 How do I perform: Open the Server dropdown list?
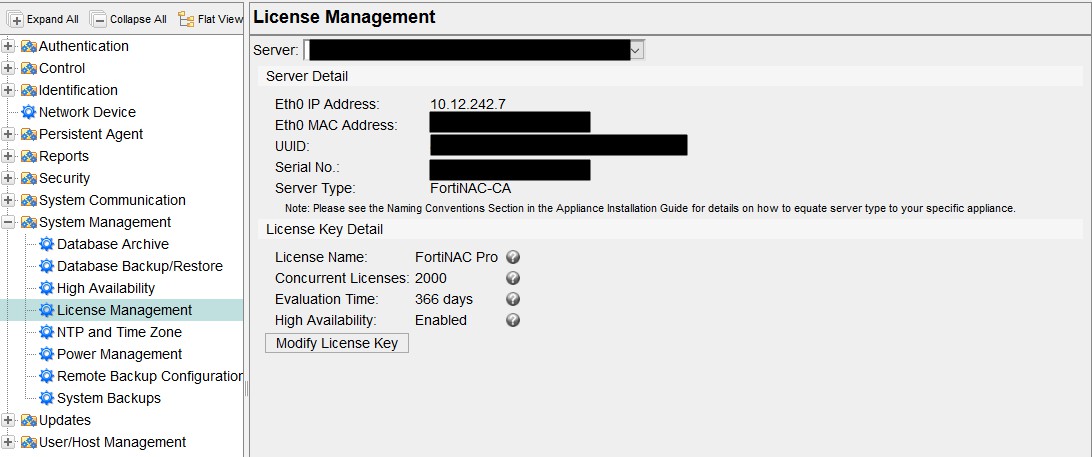636,49
